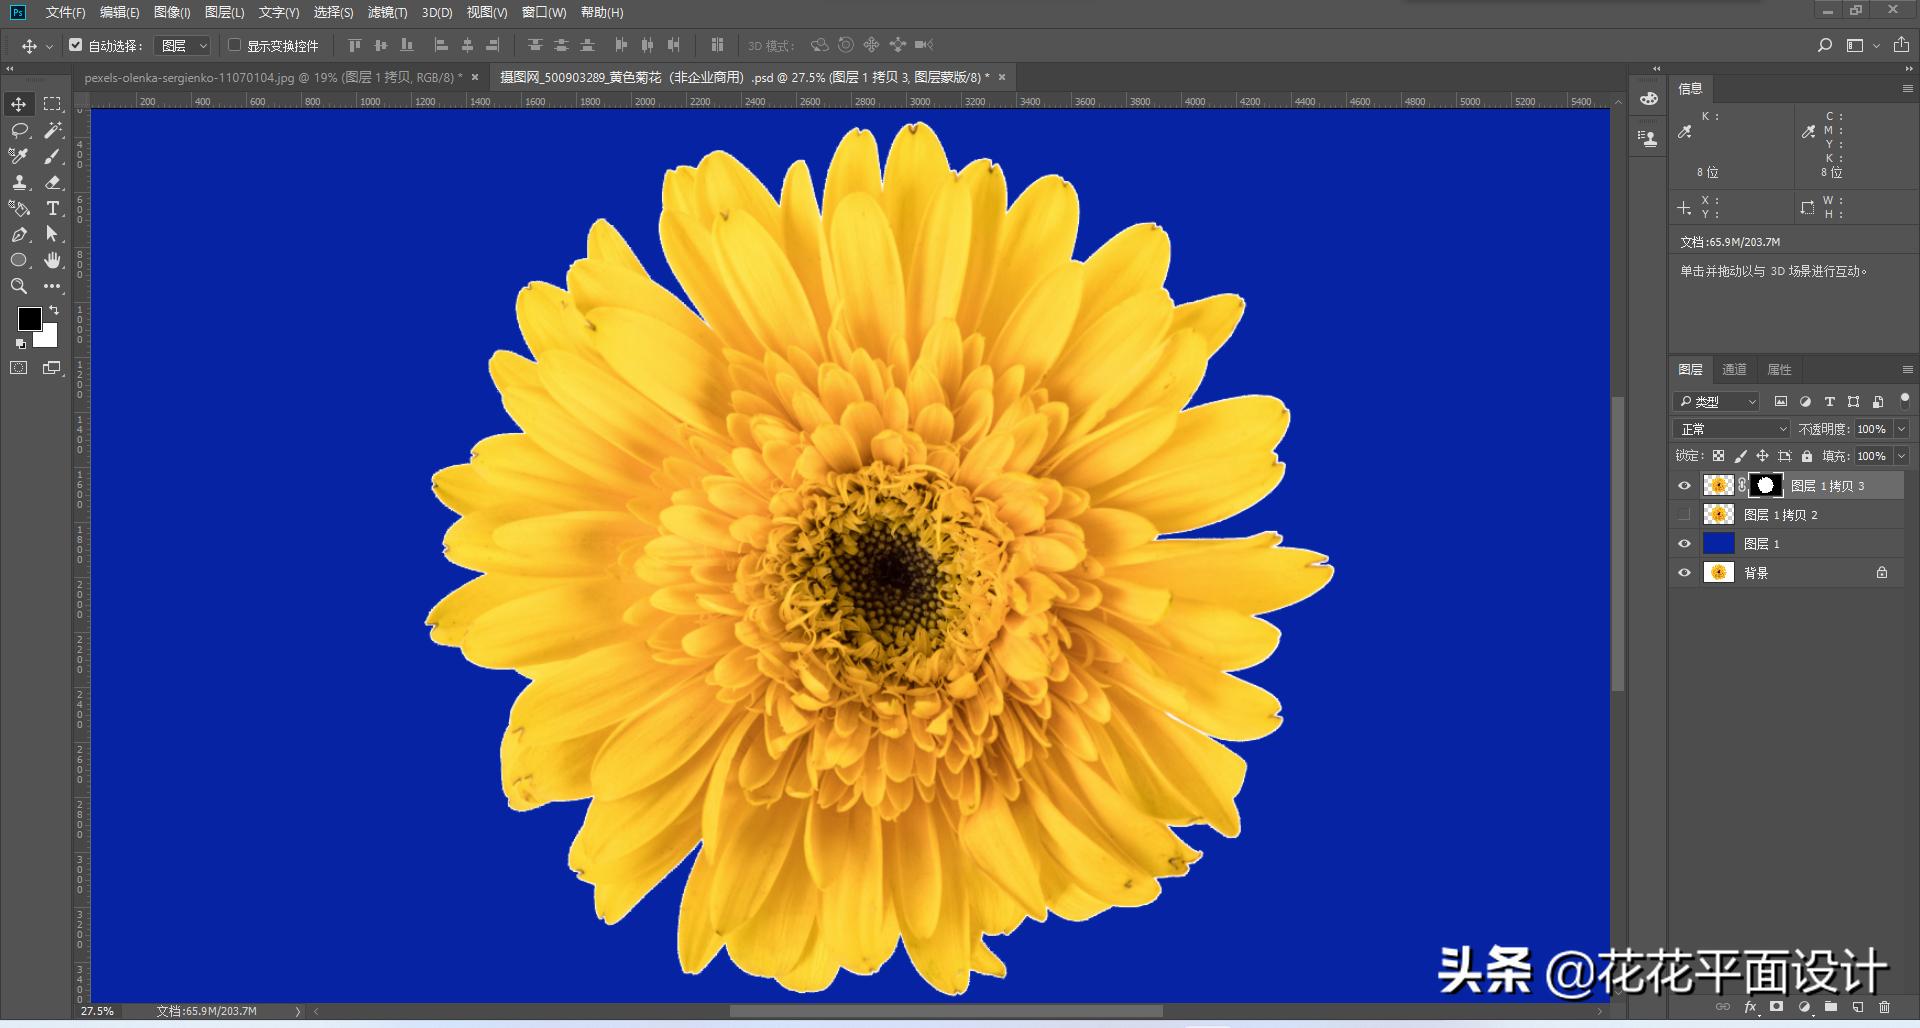Click the foreground black color swatch
Viewport: 1920px width, 1028px height.
click(x=29, y=319)
